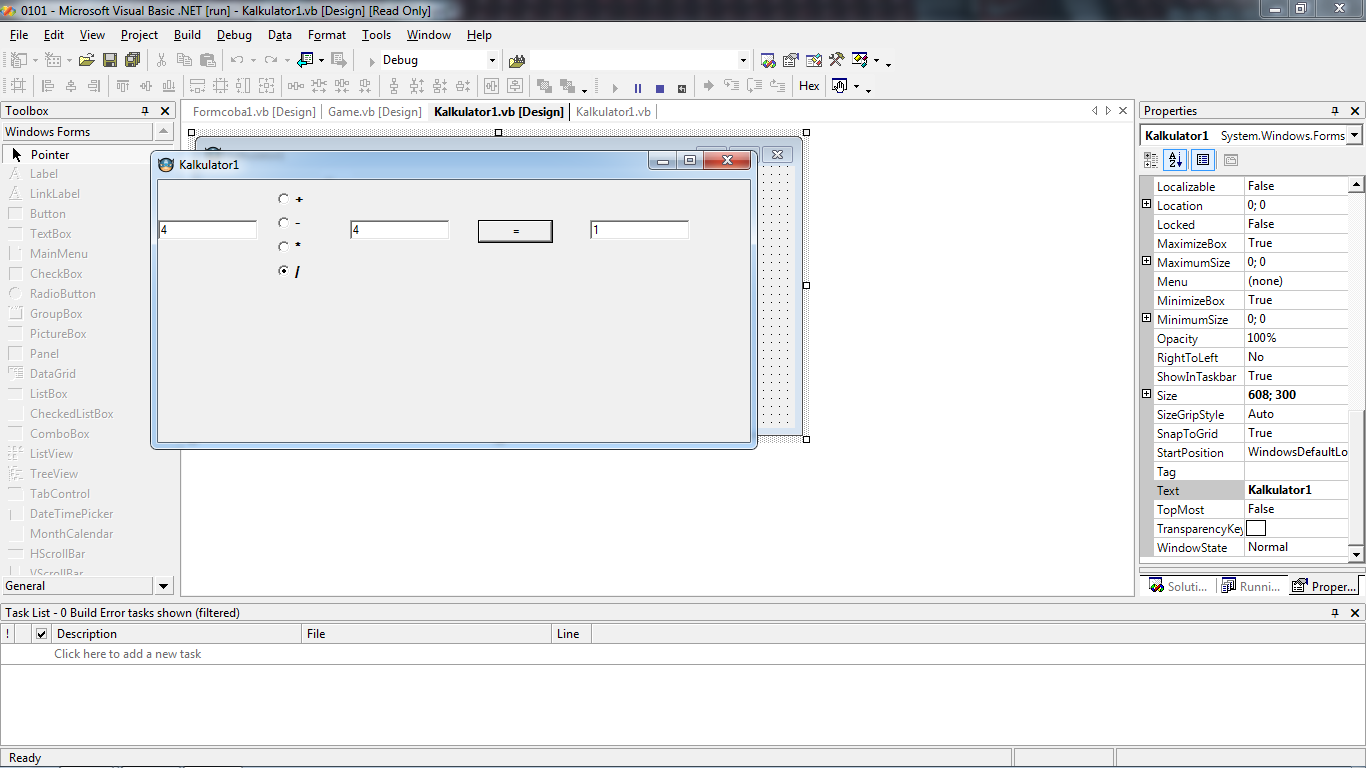The width and height of the screenshot is (1366, 768).
Task: Click the result textbox containing 1
Action: coord(640,230)
